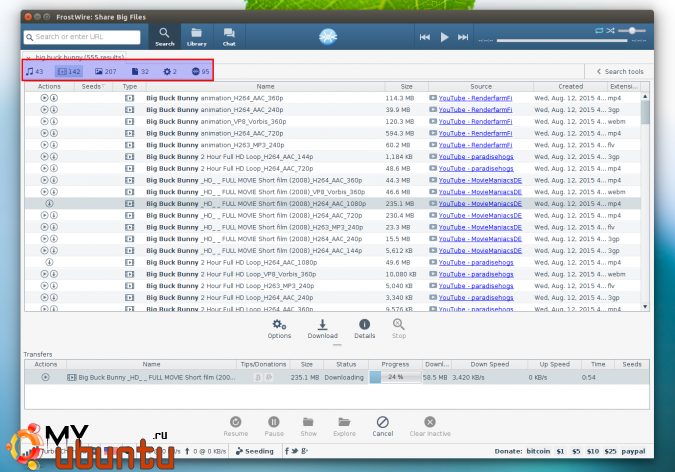Image resolution: width=675 pixels, height=472 pixels.
Task: Click the Resume transfer button
Action: [x=235, y=426]
